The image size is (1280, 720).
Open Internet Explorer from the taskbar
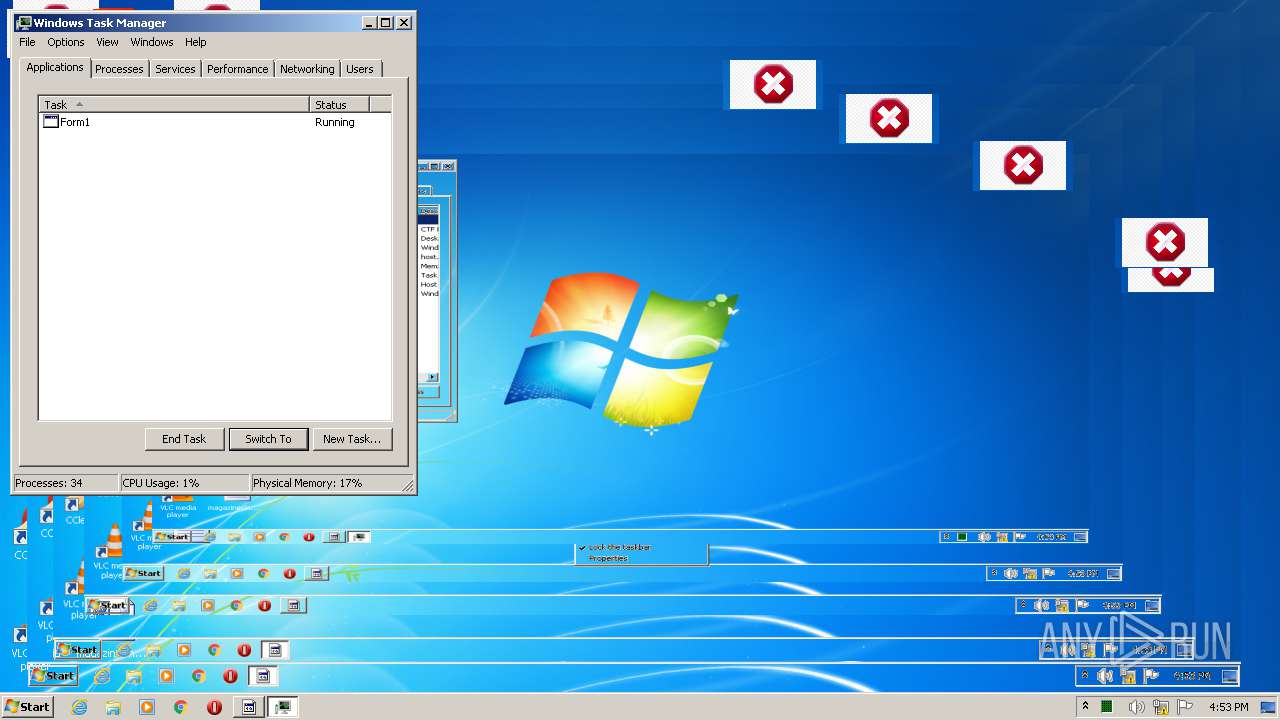[x=79, y=707]
